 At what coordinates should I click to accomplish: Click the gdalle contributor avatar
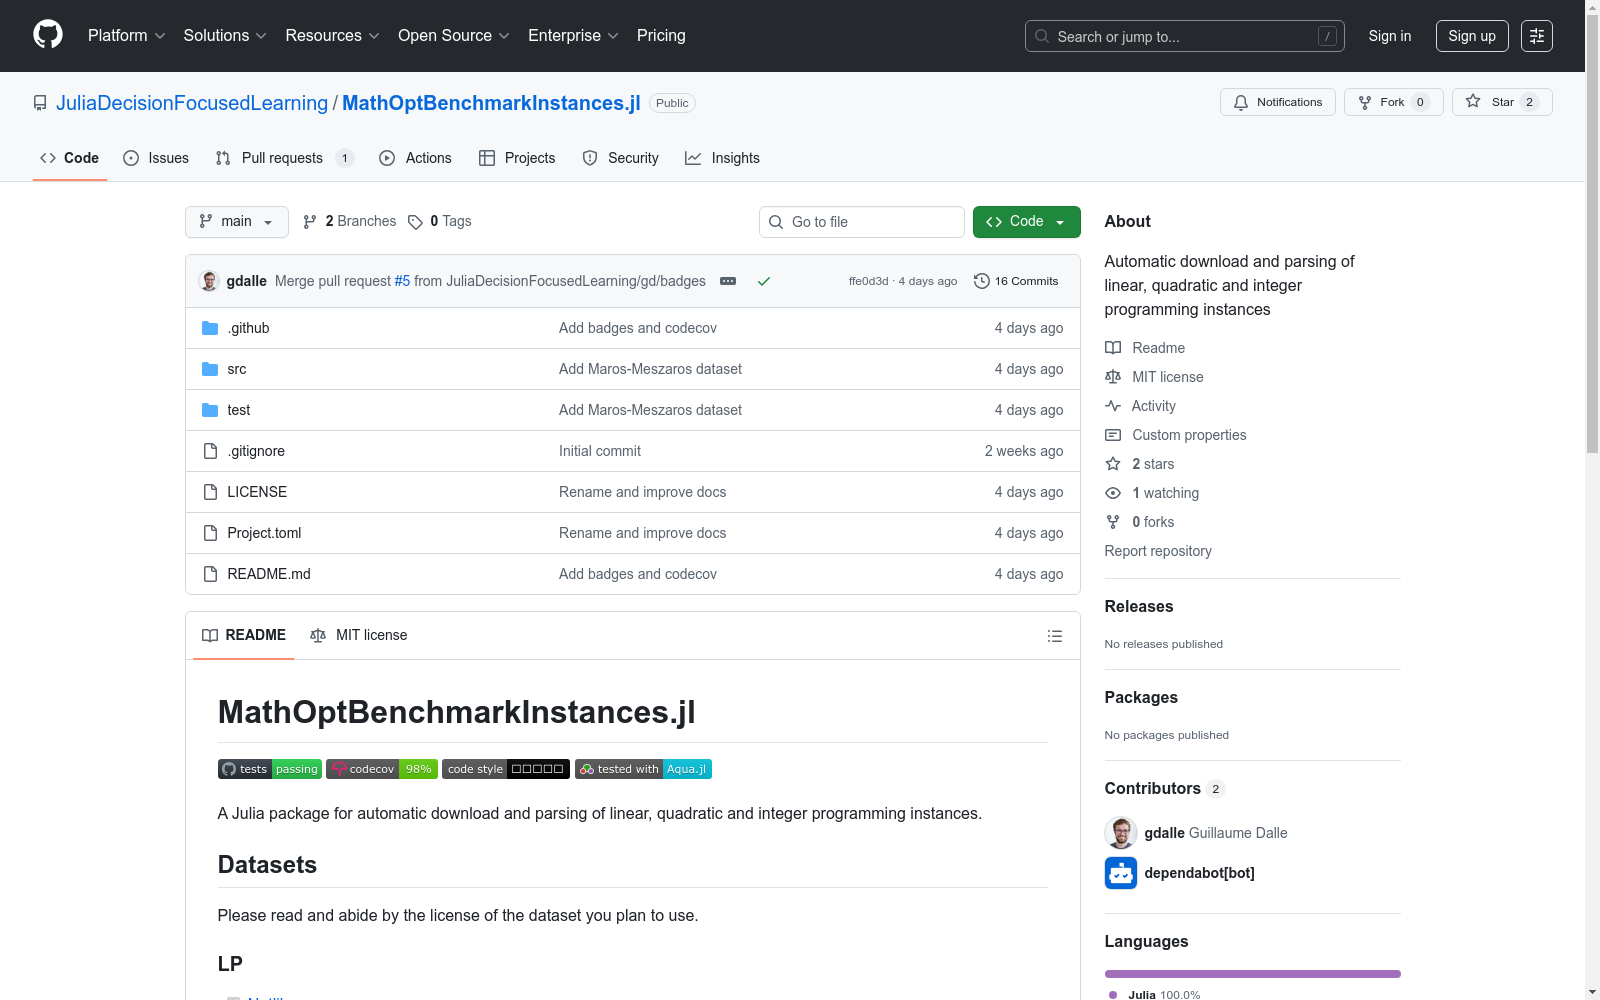[1121, 833]
